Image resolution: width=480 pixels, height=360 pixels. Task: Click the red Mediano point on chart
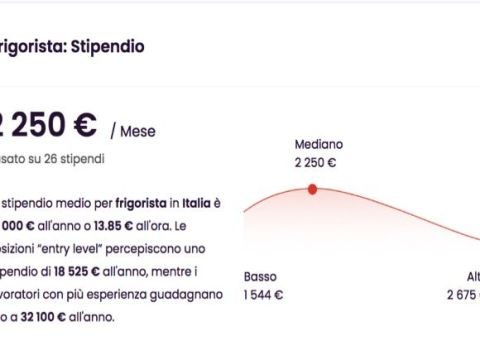point(312,189)
